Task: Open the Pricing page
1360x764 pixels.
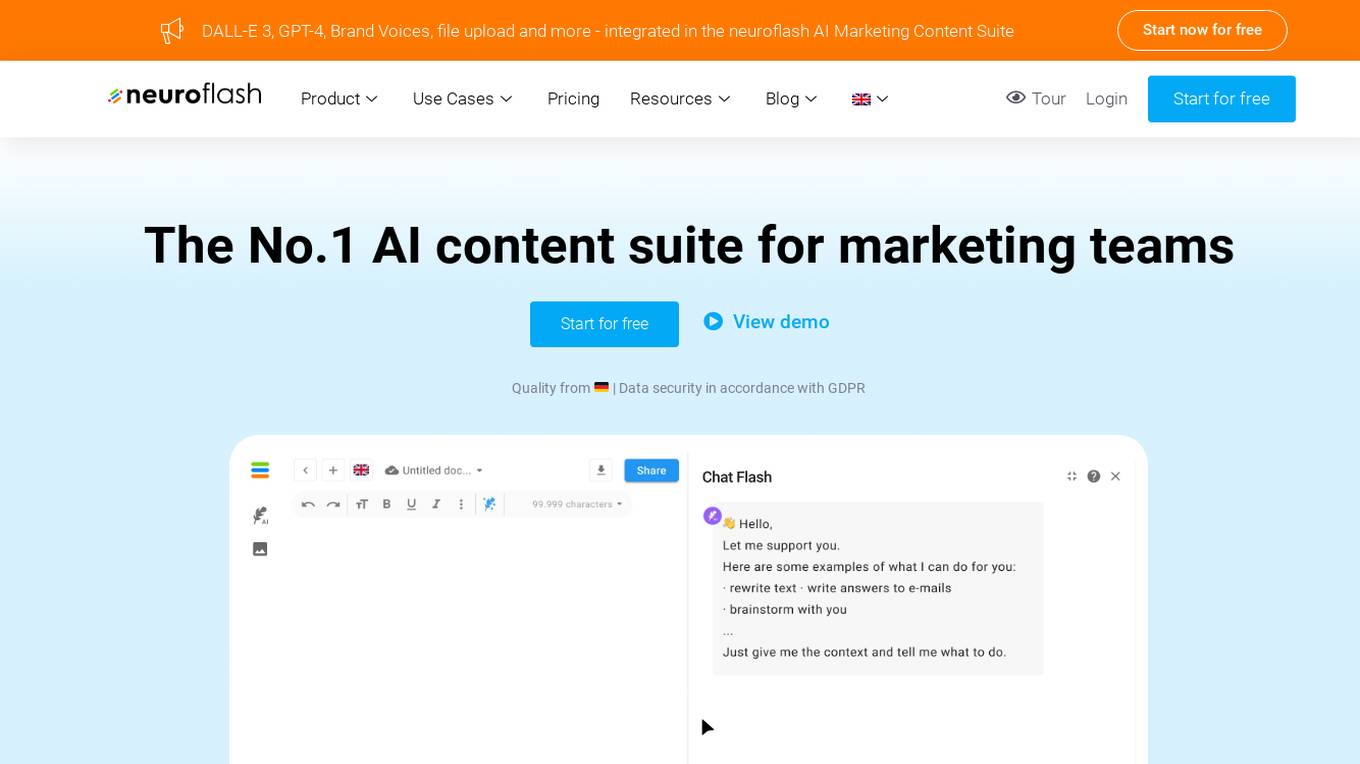Action: (573, 98)
